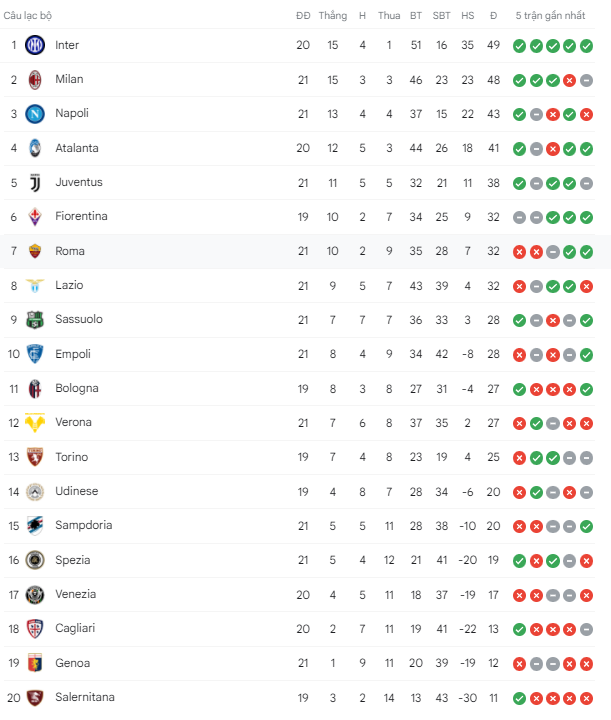Open the Udinese team link
Screen dimensions: 611x720
tap(77, 491)
